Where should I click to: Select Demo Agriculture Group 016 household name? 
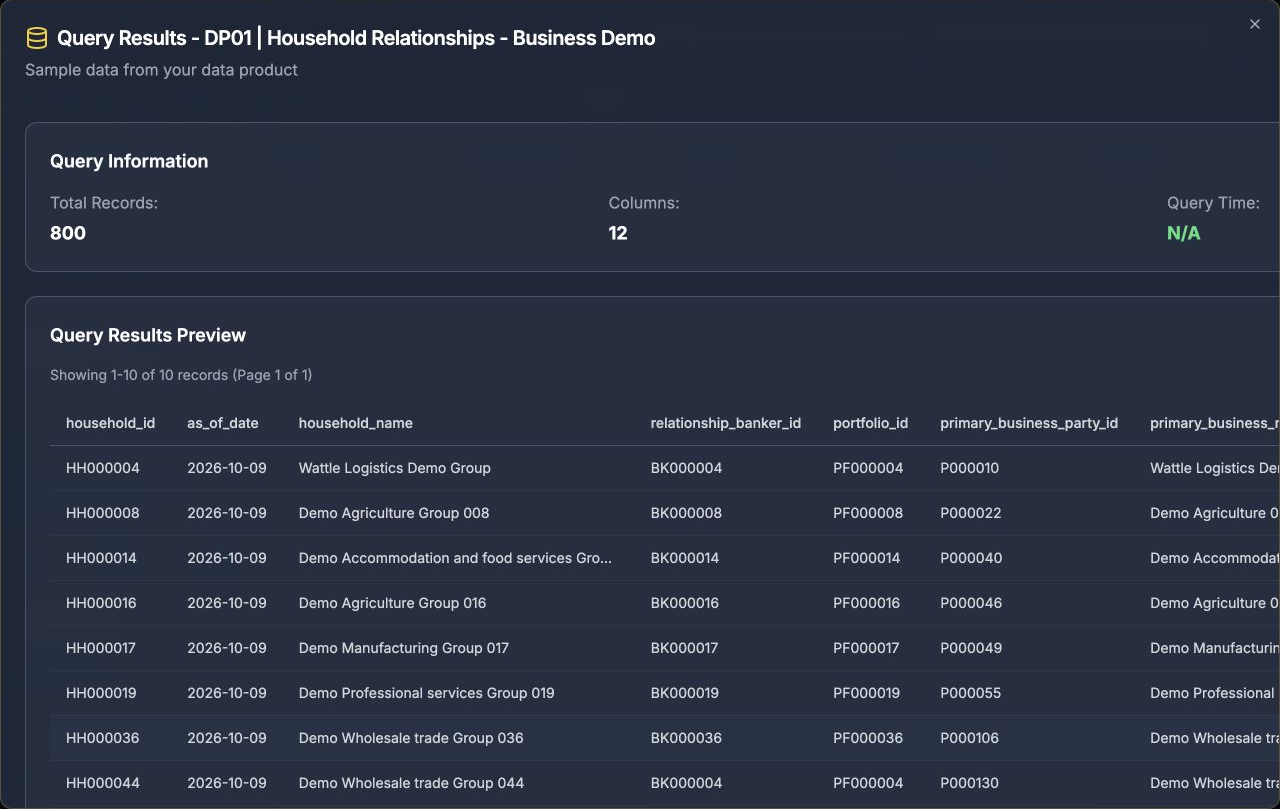point(393,603)
